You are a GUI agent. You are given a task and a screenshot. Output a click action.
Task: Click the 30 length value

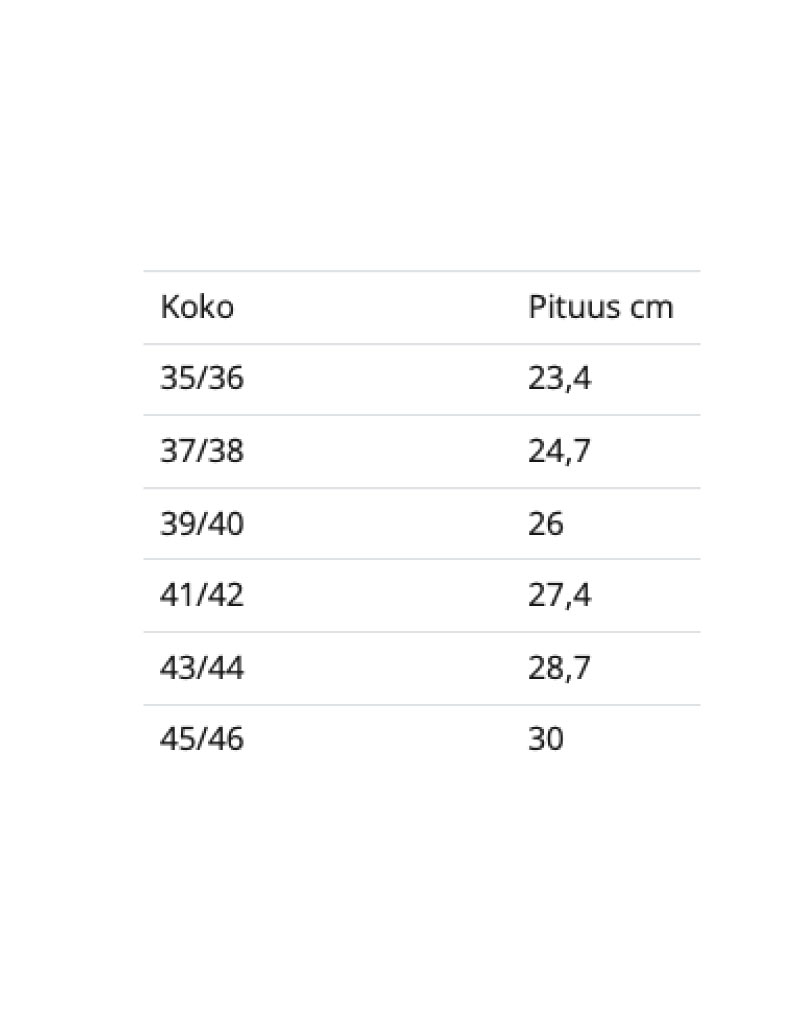[546, 739]
